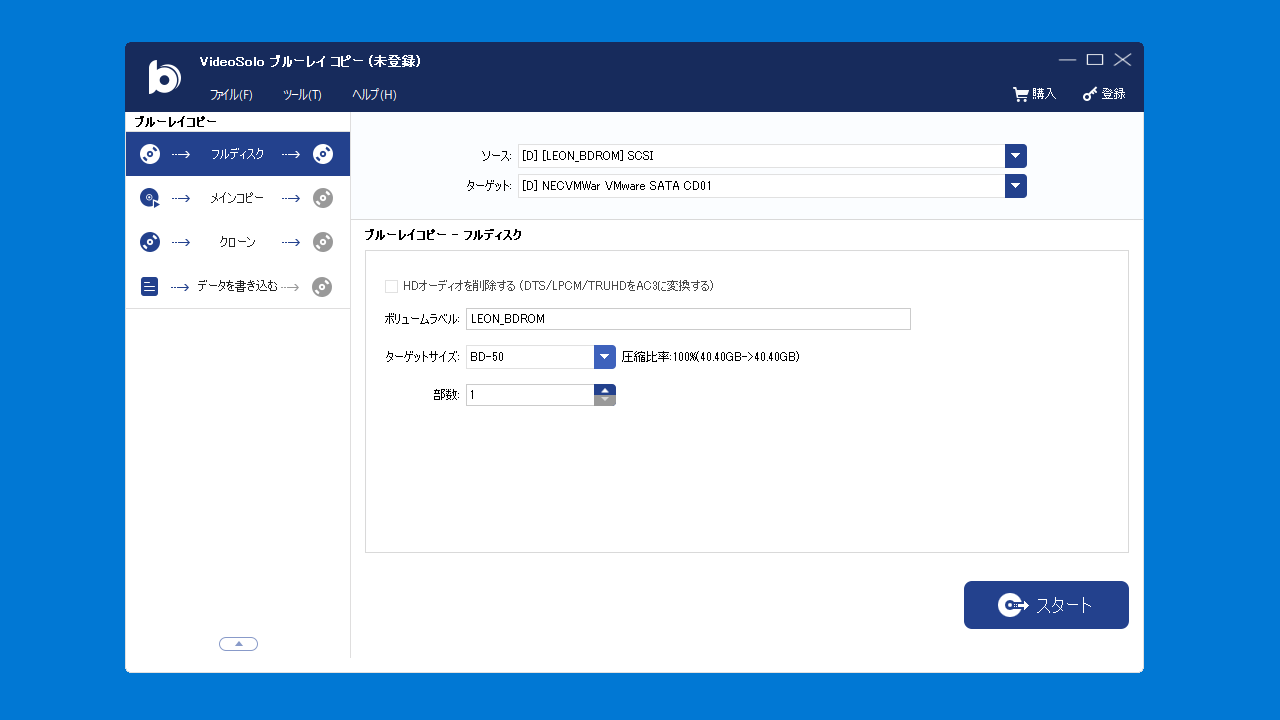
Task: Click the ボリュームラベル input field
Action: 688,319
